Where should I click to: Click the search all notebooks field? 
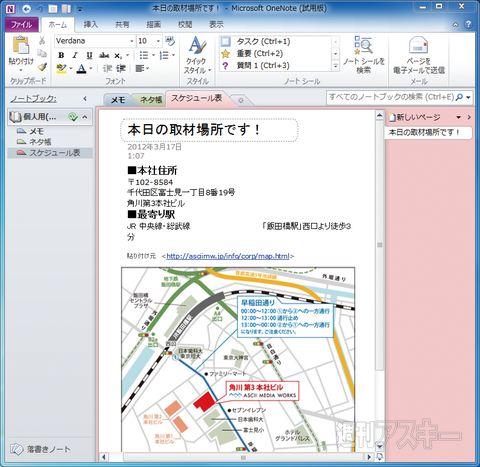click(391, 97)
